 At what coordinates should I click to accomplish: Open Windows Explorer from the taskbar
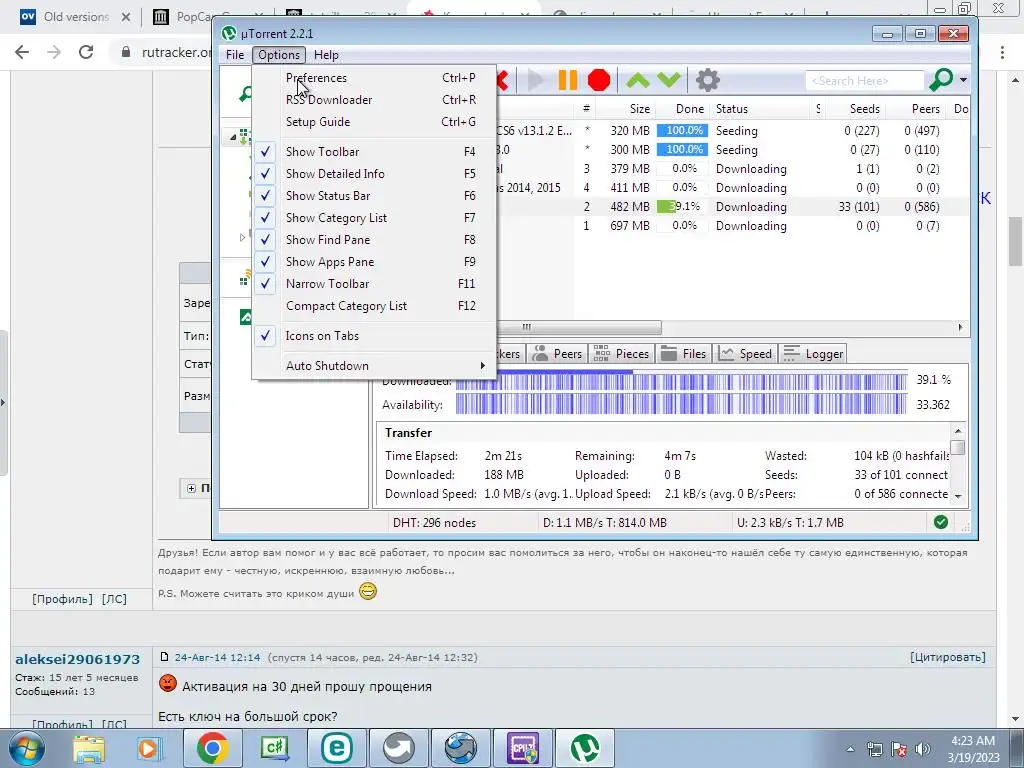(x=89, y=749)
